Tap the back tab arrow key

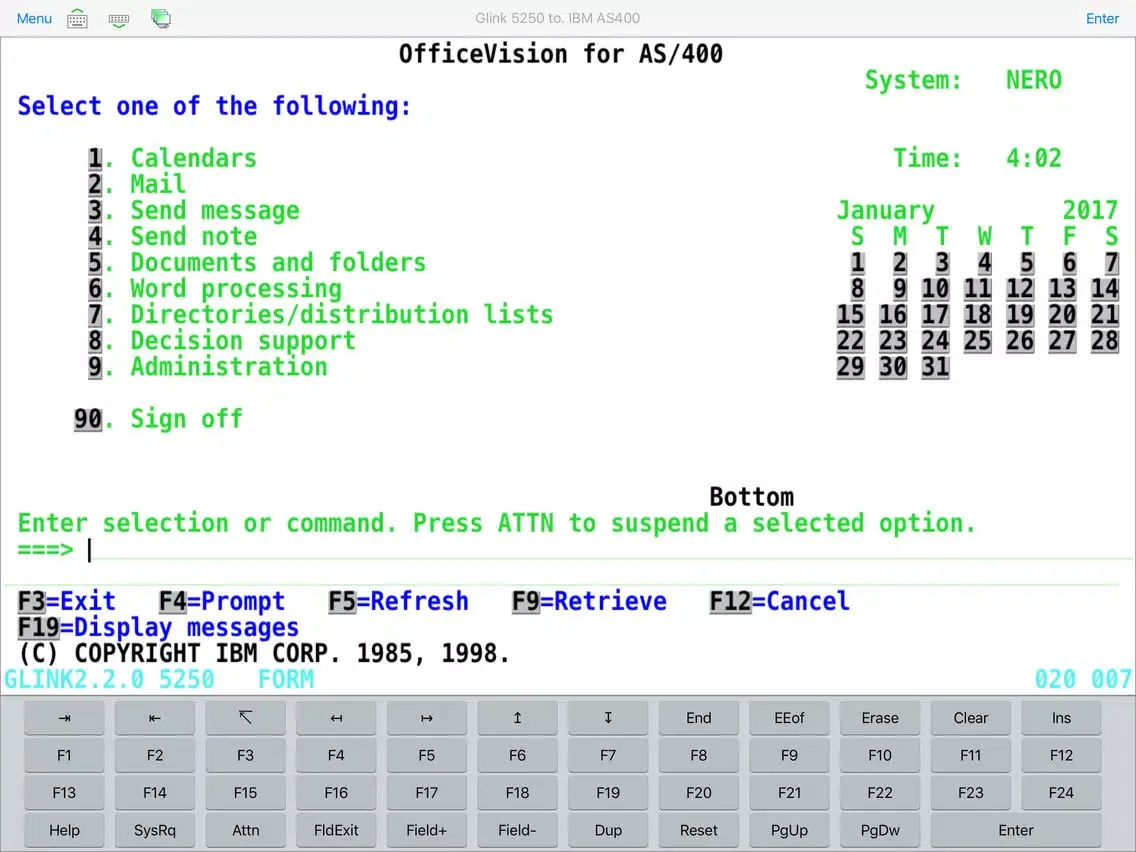(155, 718)
